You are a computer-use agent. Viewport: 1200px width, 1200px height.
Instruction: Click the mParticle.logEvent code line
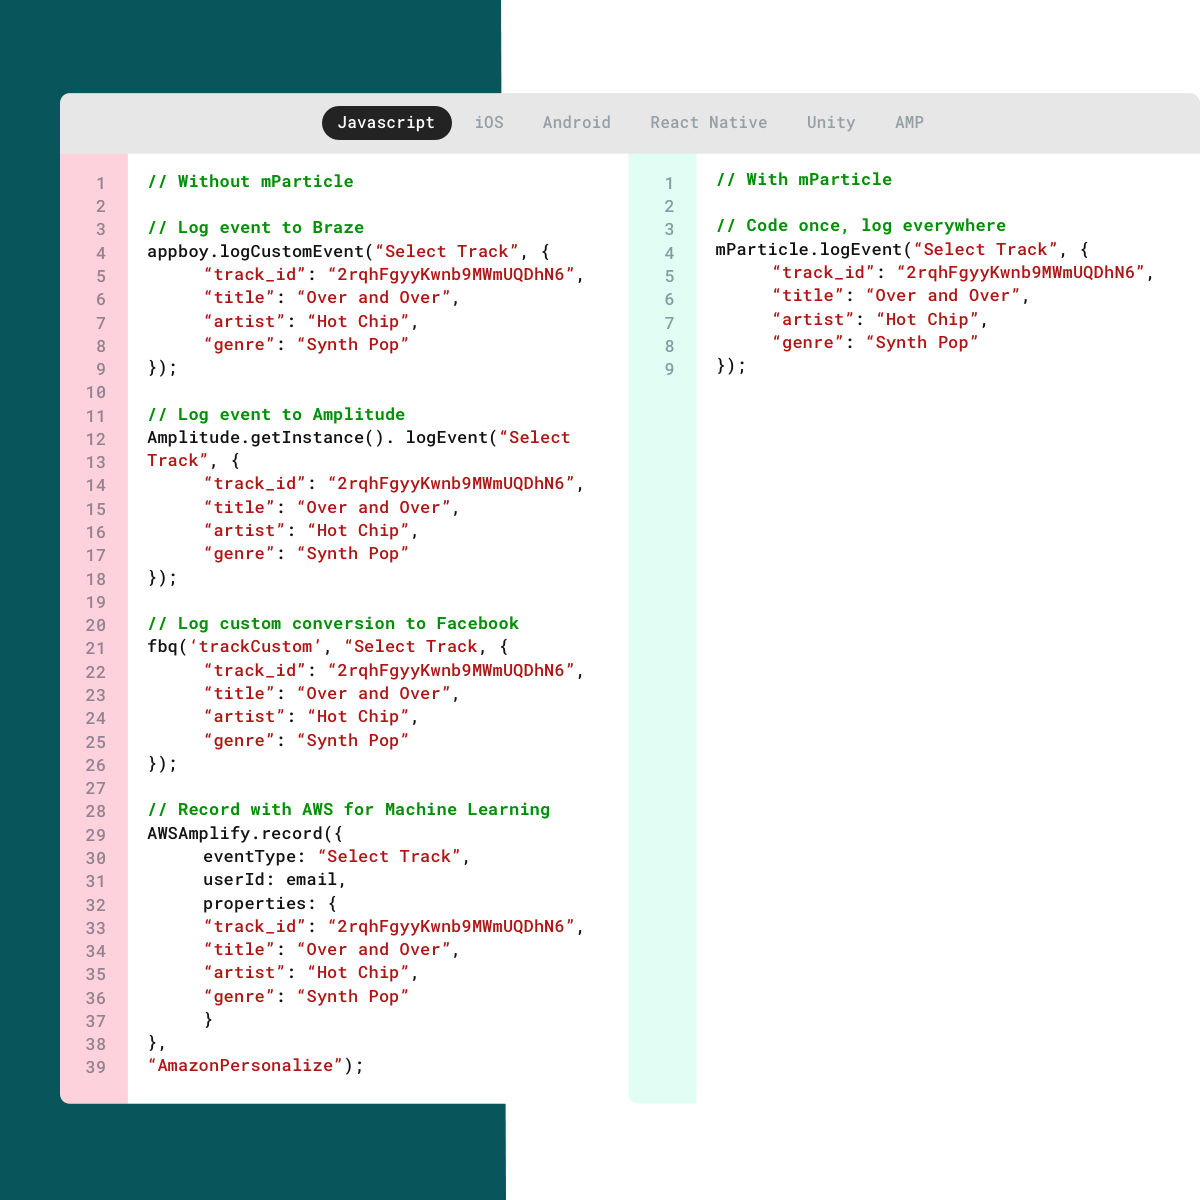pos(902,249)
